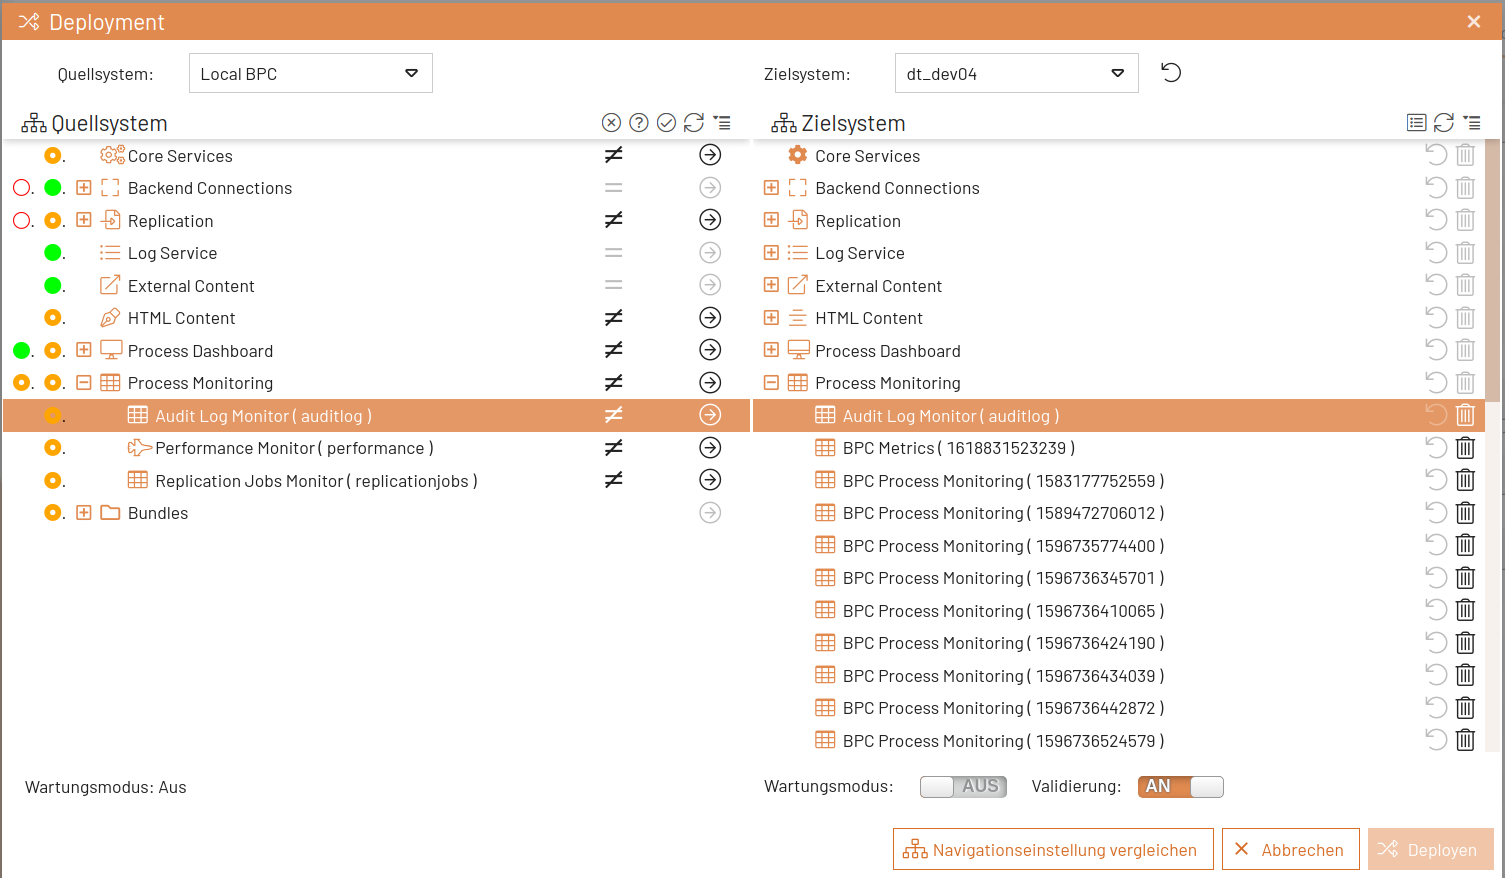The image size is (1505, 878).
Task: Deploy HTML Content via its arrow icon
Action: tap(710, 317)
